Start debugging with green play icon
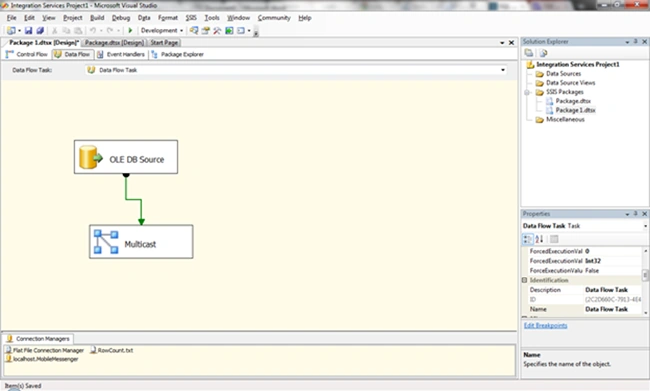The width and height of the screenshot is (650, 391). pyautogui.click(x=130, y=30)
